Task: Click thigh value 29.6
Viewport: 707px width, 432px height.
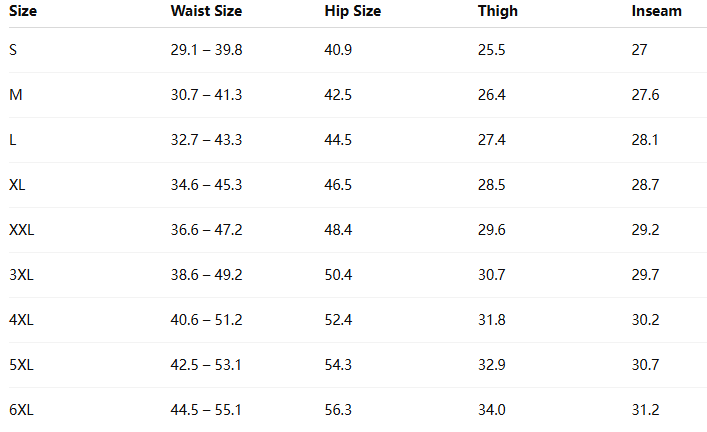Action: [492, 230]
